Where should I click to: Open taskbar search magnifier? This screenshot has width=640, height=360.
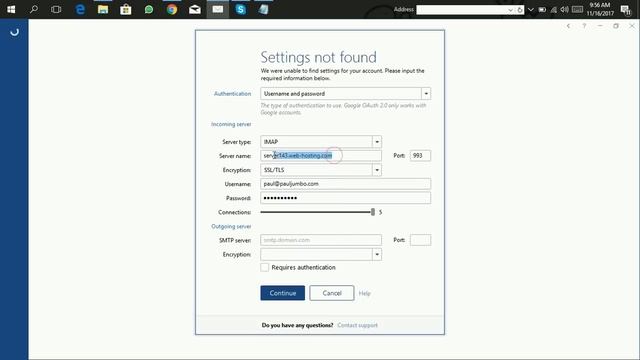click(x=34, y=9)
